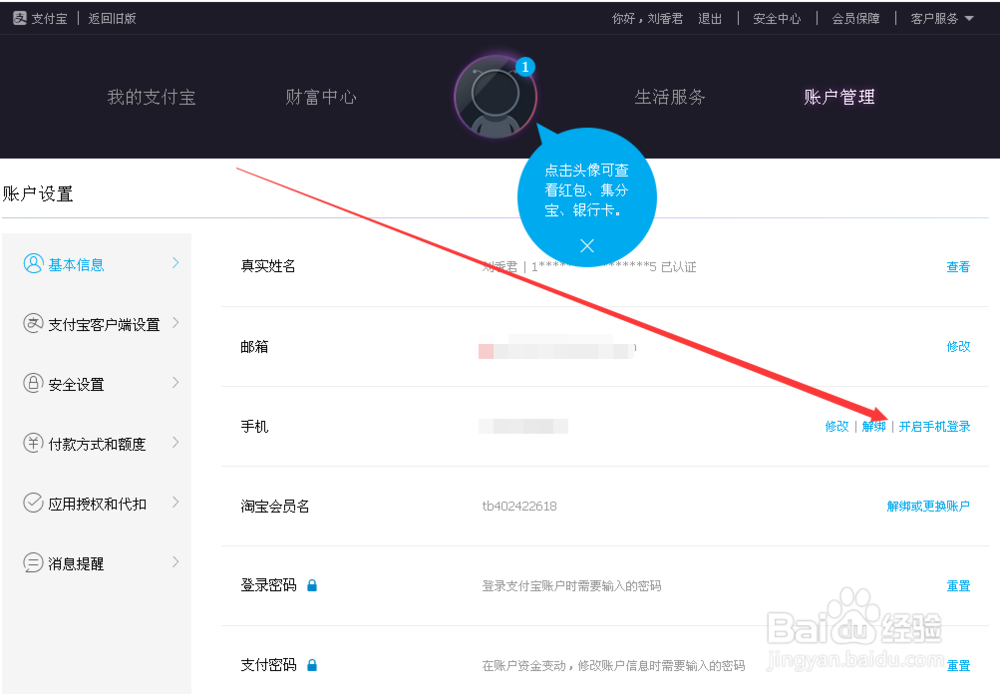The image size is (1000, 694).
Task: Click 重置 for 支付密码
Action: tap(958, 665)
